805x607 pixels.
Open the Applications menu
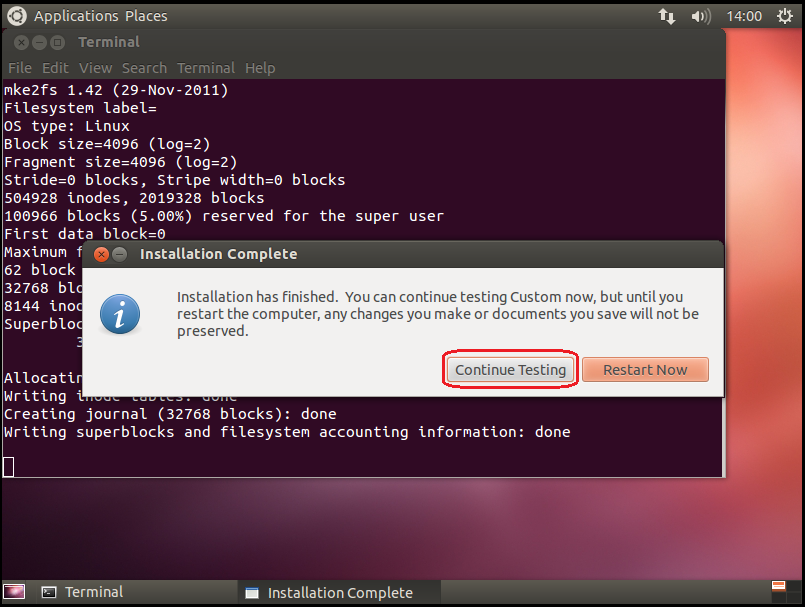pos(76,16)
